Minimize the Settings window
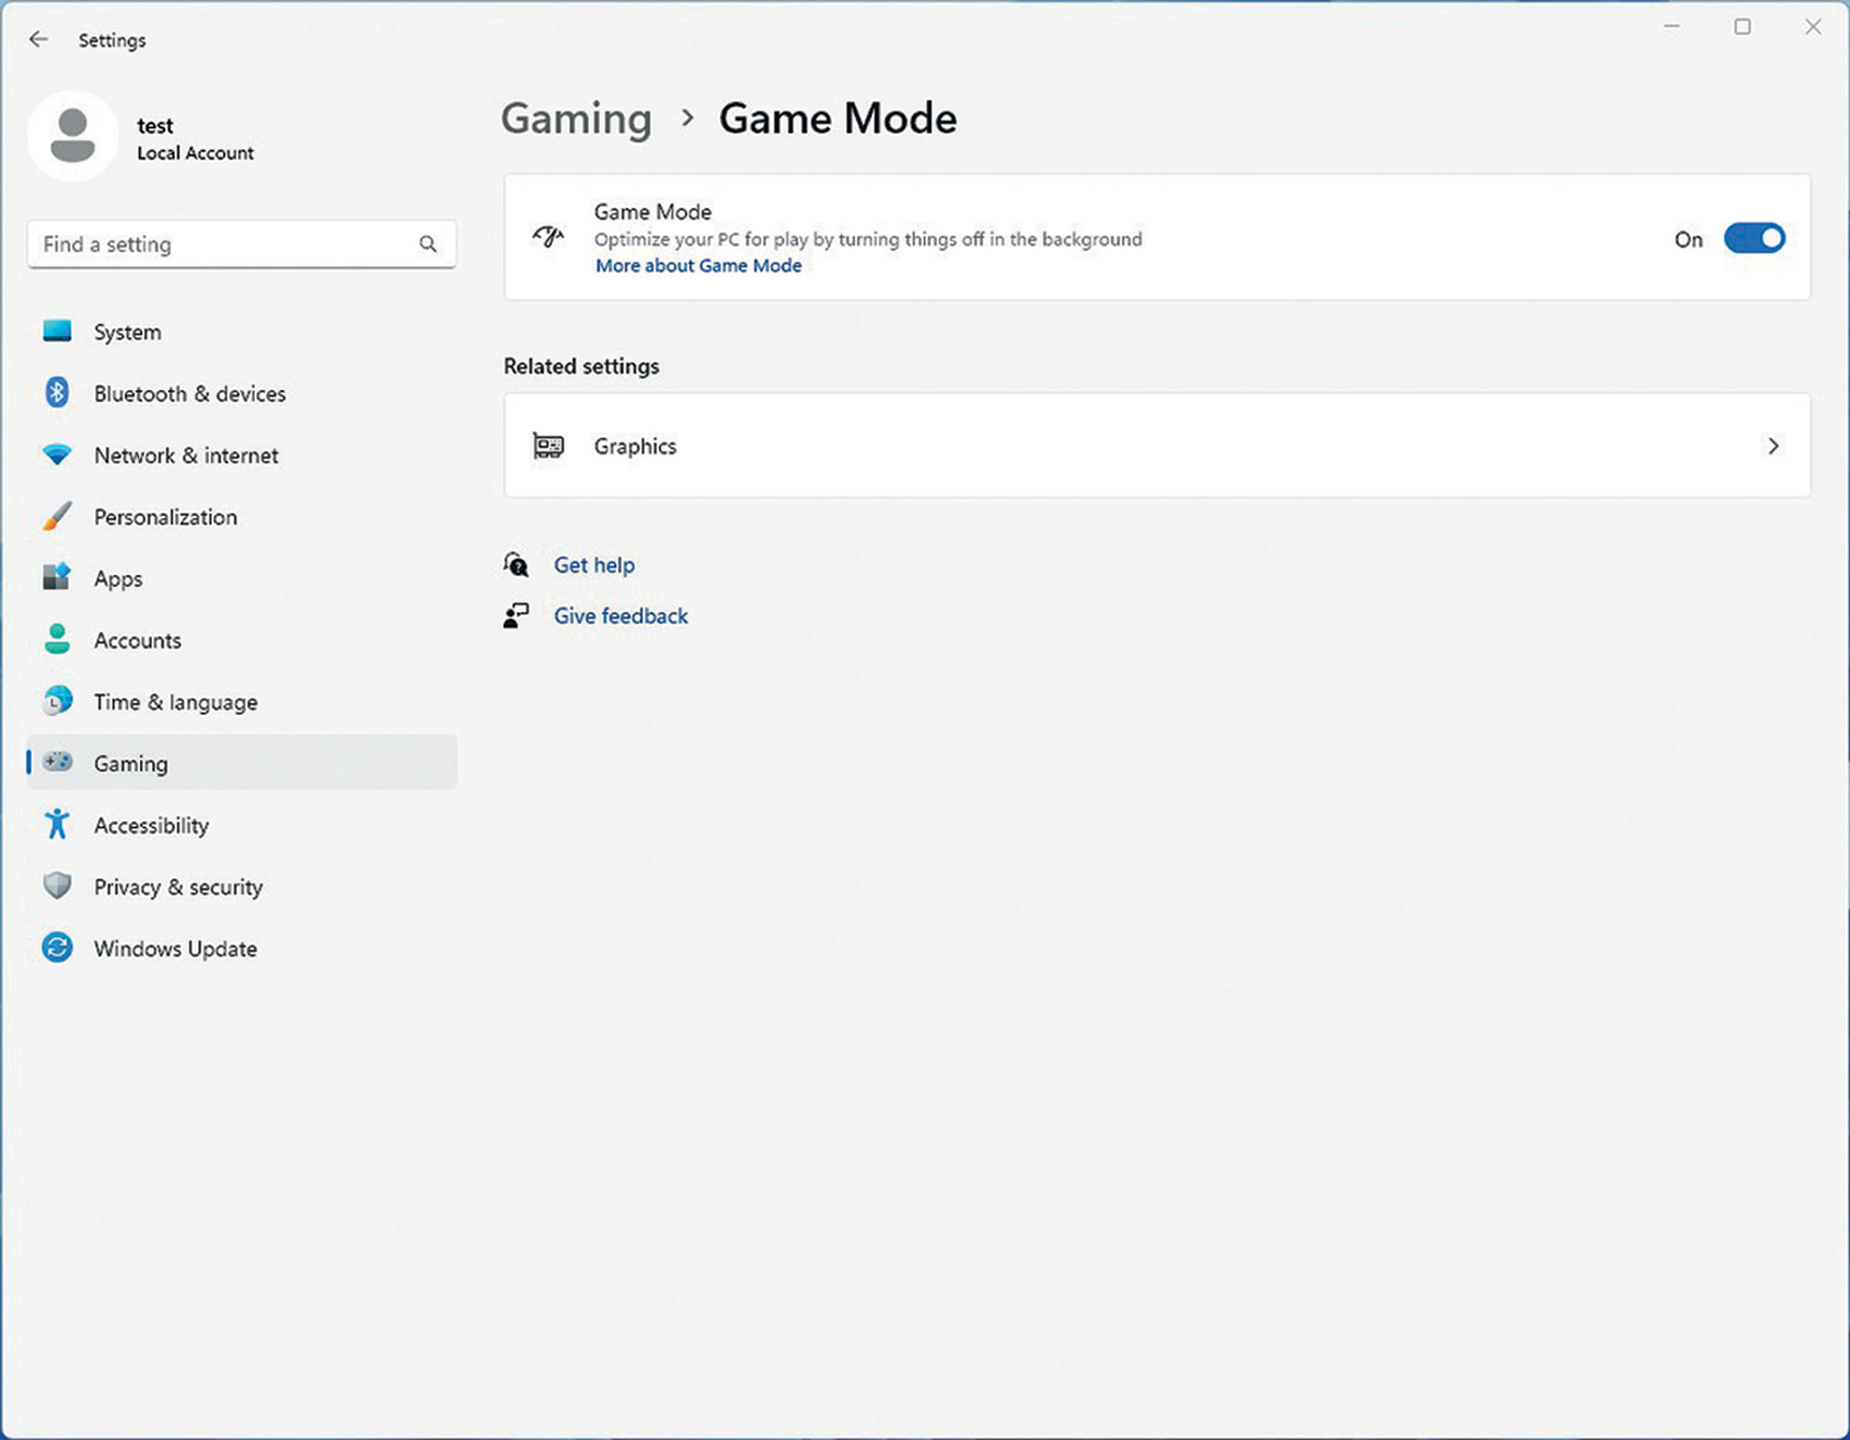 click(1672, 27)
